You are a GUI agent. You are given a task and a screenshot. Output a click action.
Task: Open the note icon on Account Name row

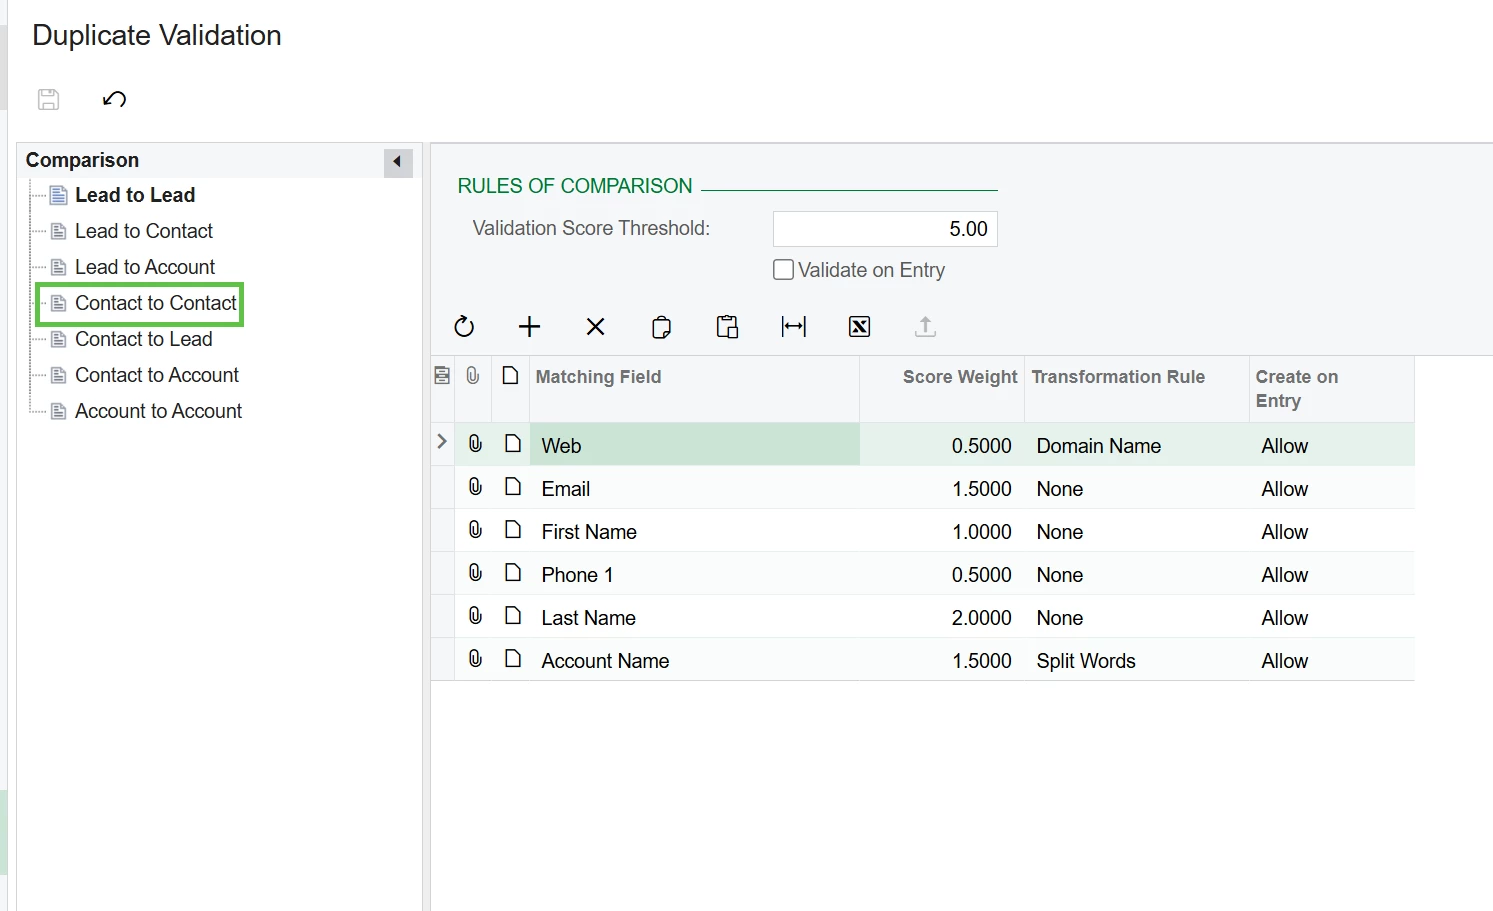(x=513, y=659)
